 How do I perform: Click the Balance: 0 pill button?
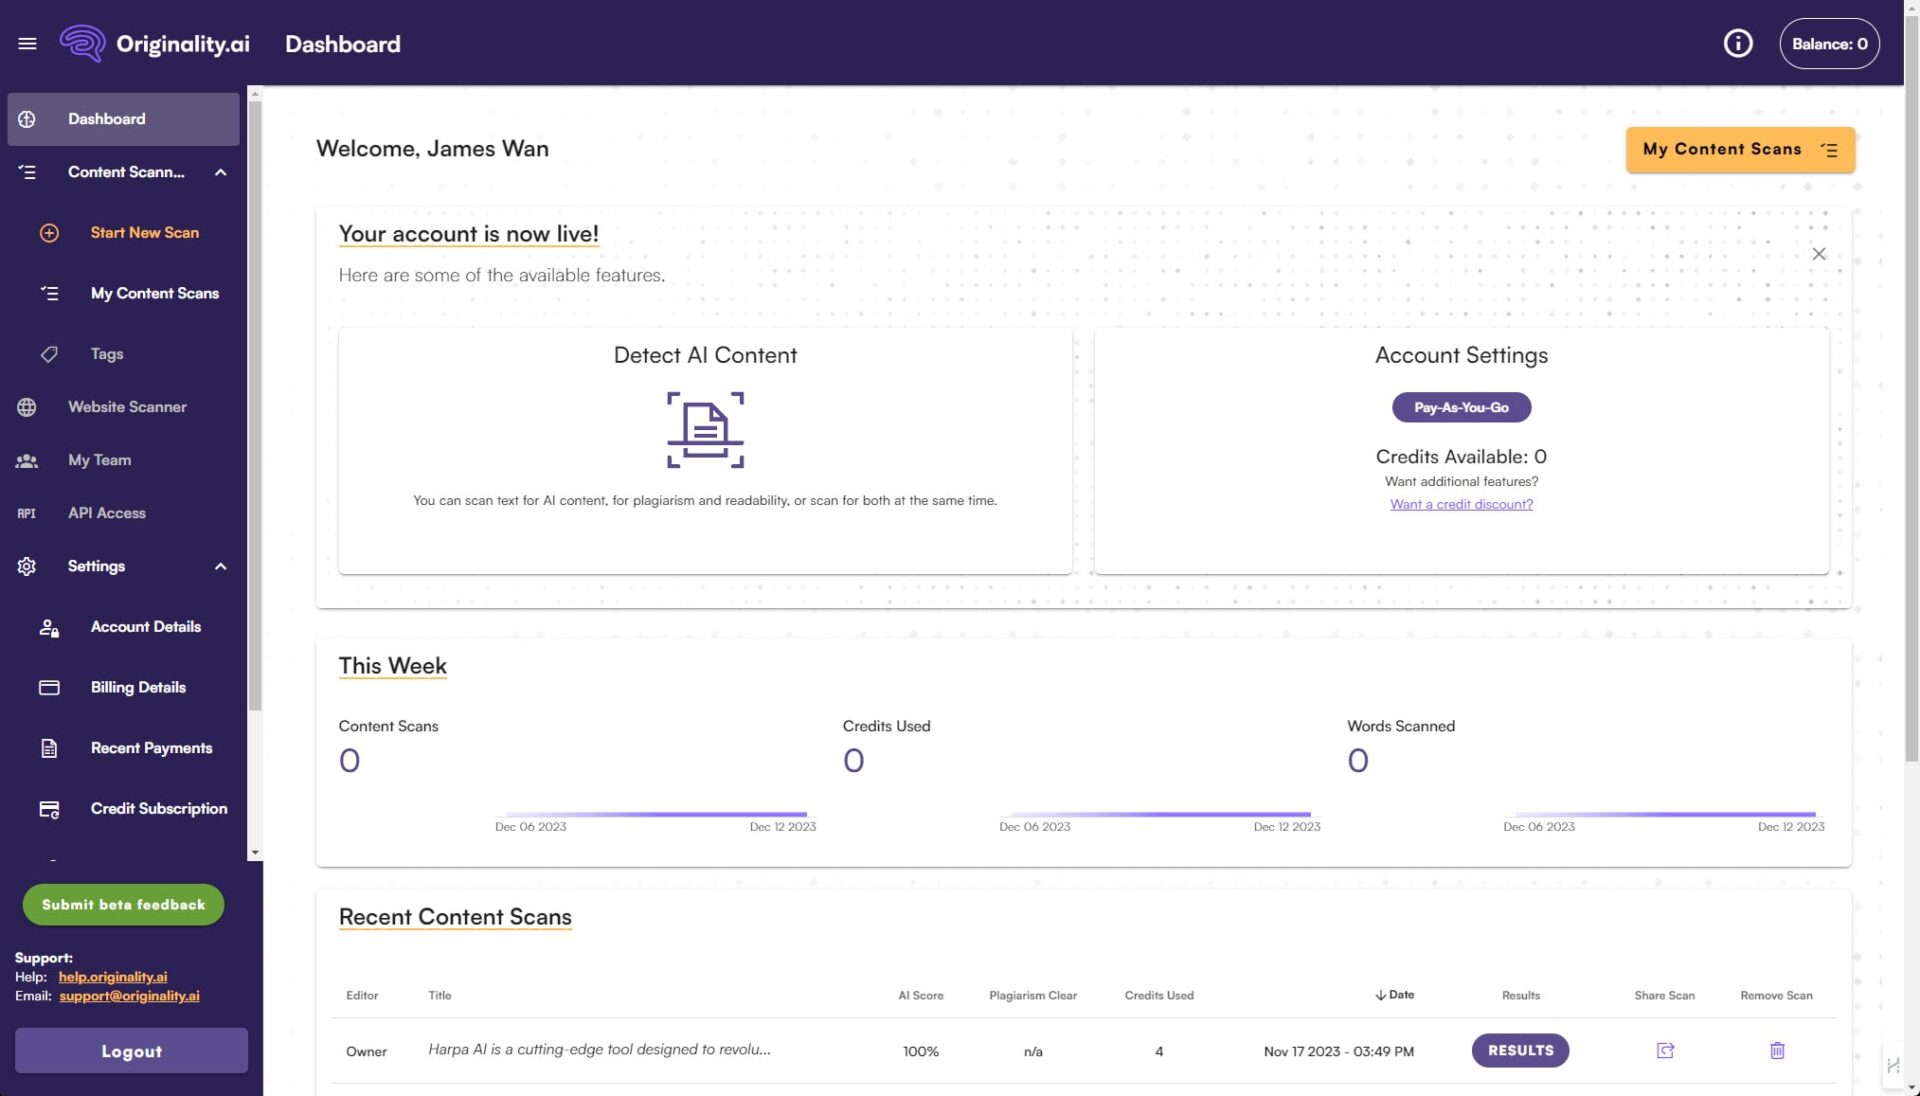tap(1829, 44)
